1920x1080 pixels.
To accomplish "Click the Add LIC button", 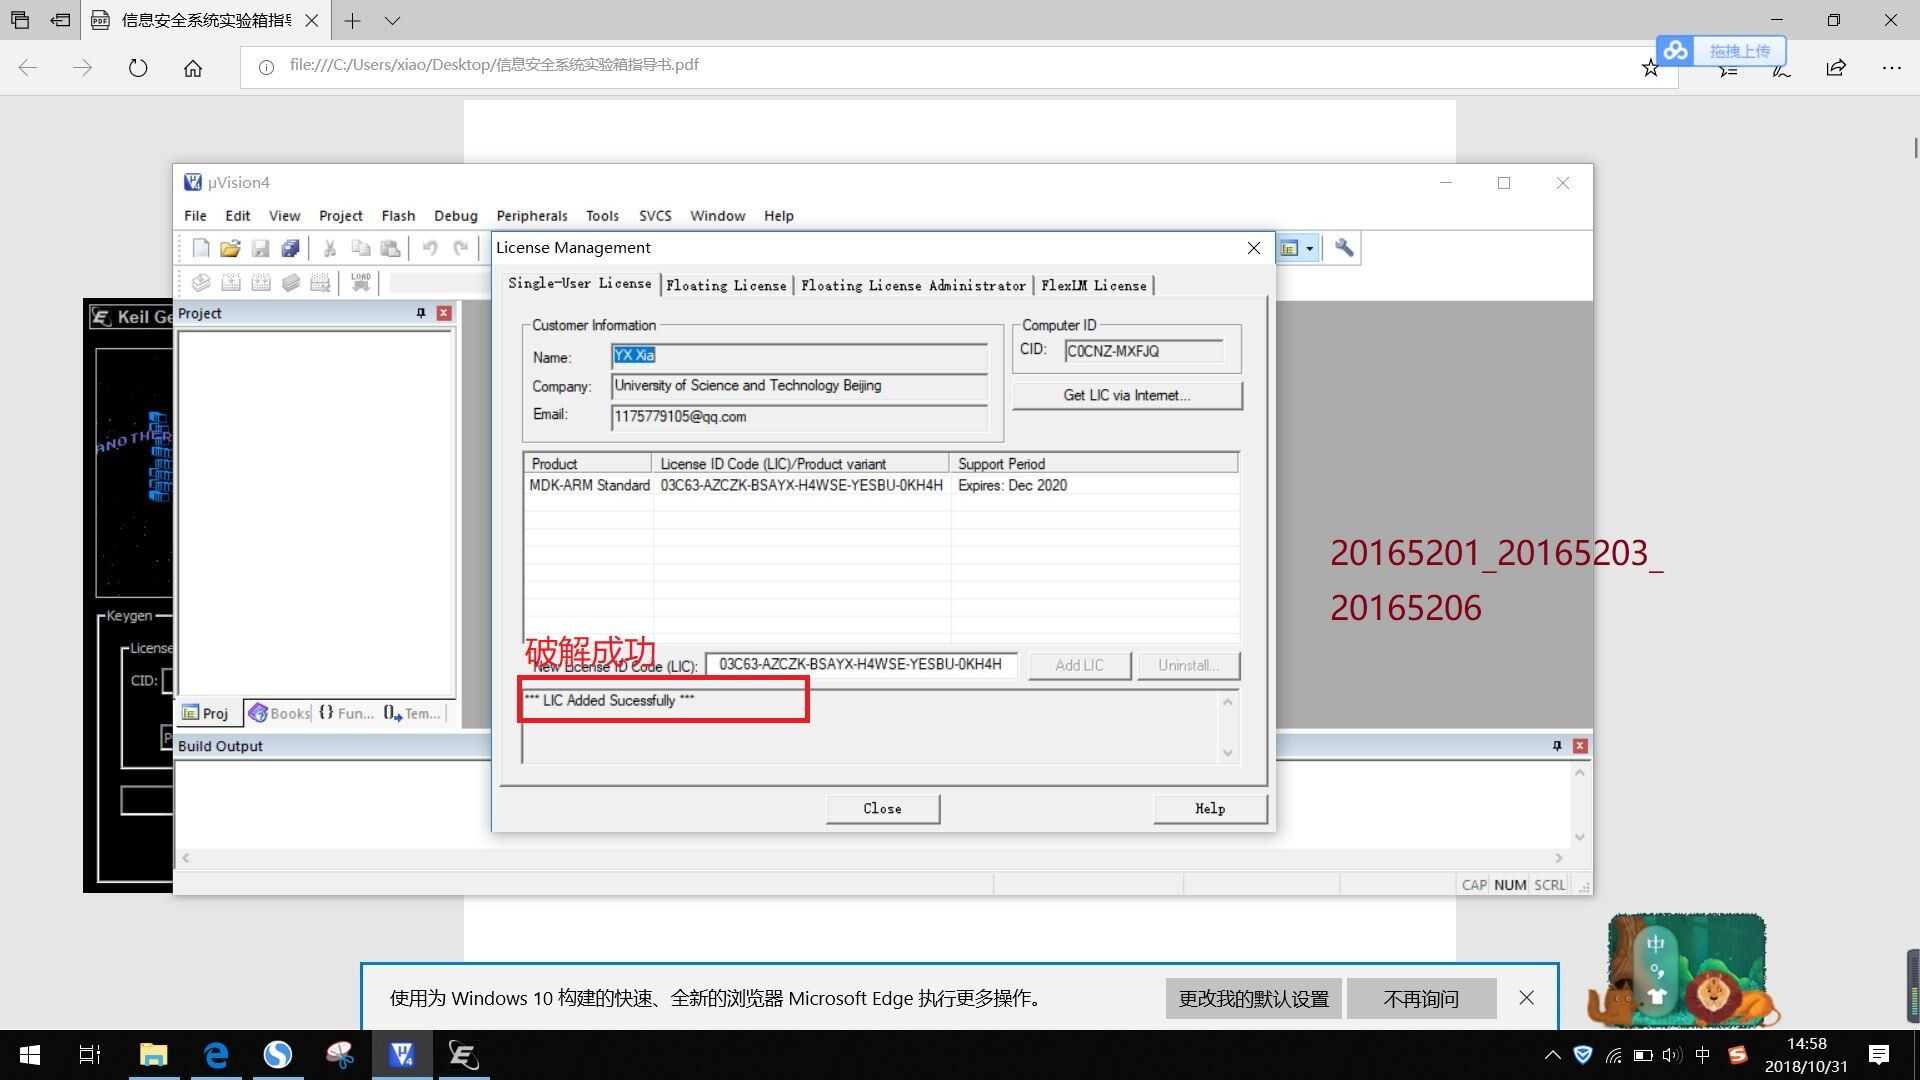I will [1079, 666].
